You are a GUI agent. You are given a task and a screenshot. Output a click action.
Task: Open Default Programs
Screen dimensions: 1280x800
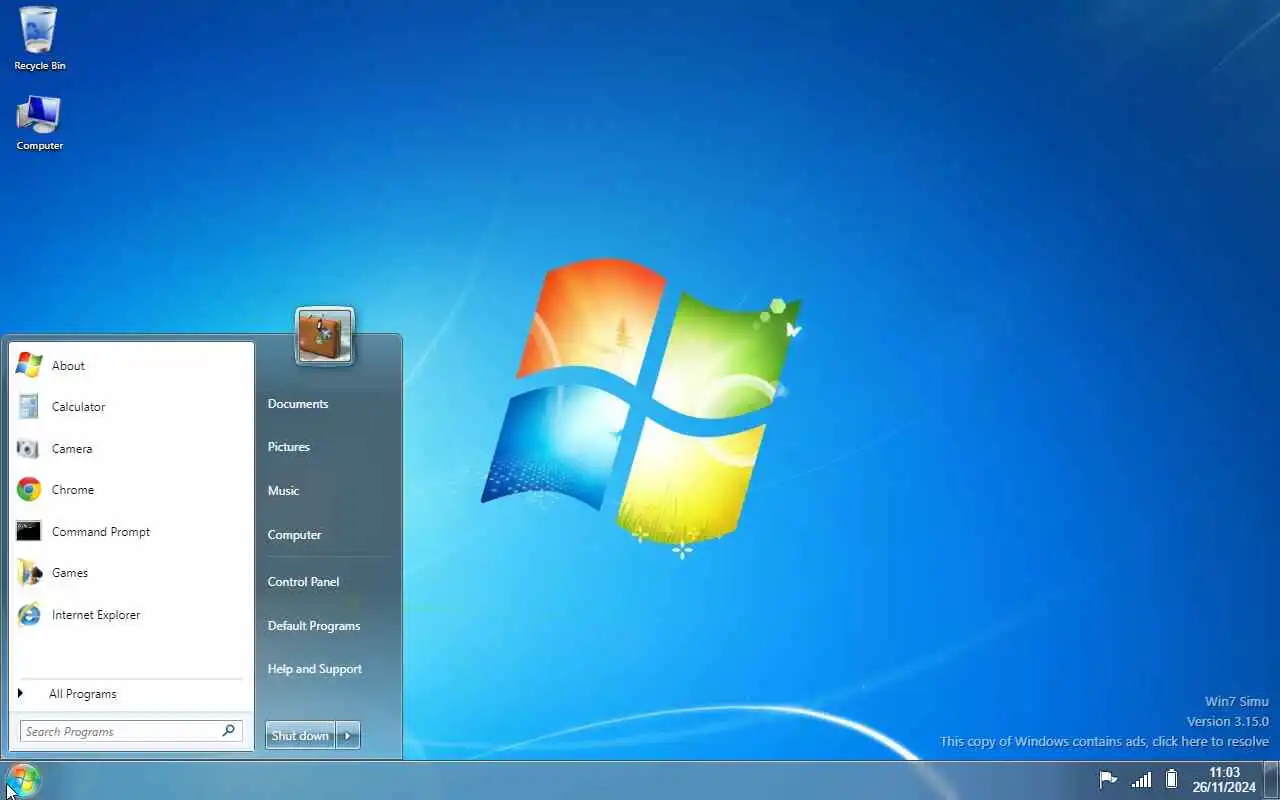314,626
